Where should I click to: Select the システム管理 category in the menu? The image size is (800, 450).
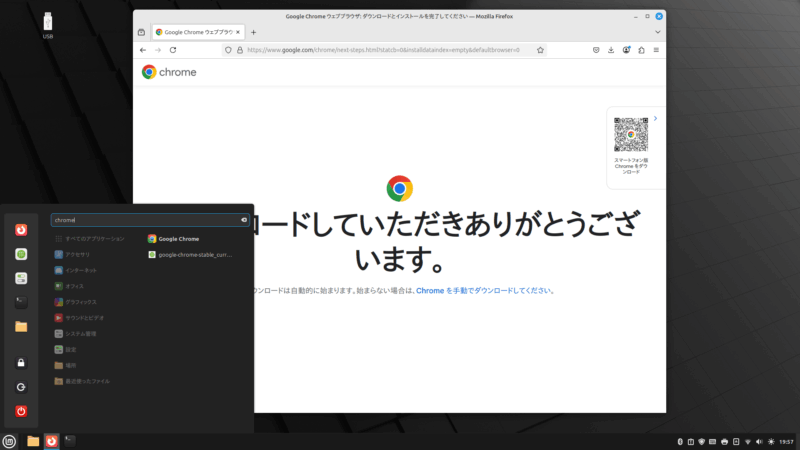coord(75,334)
